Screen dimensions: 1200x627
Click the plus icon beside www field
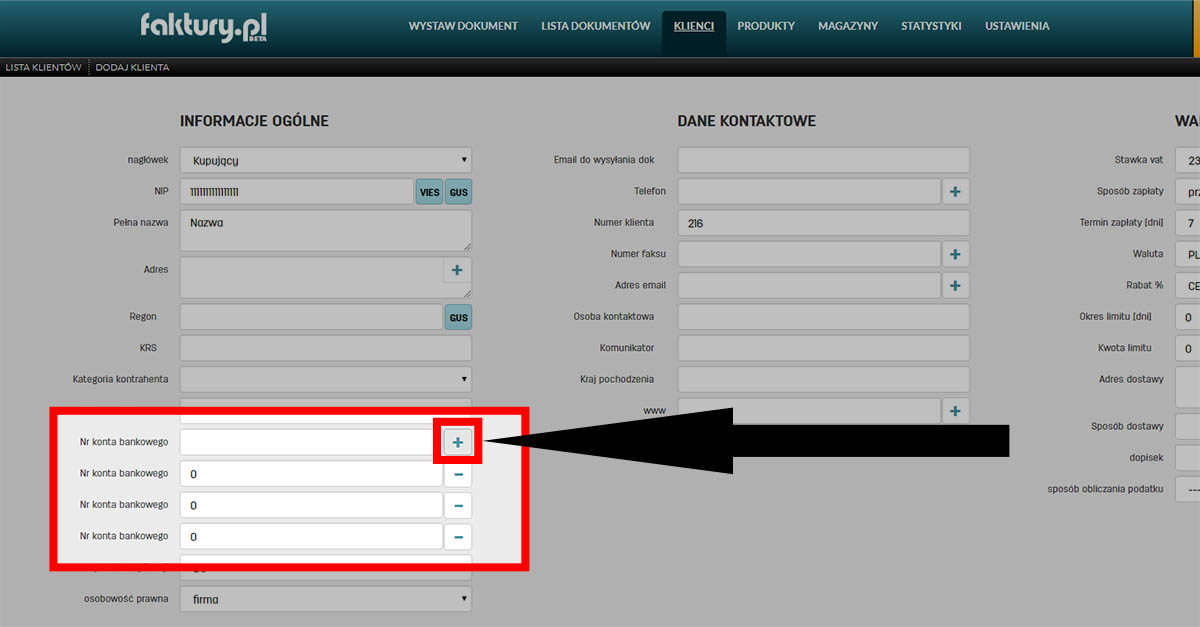955,411
